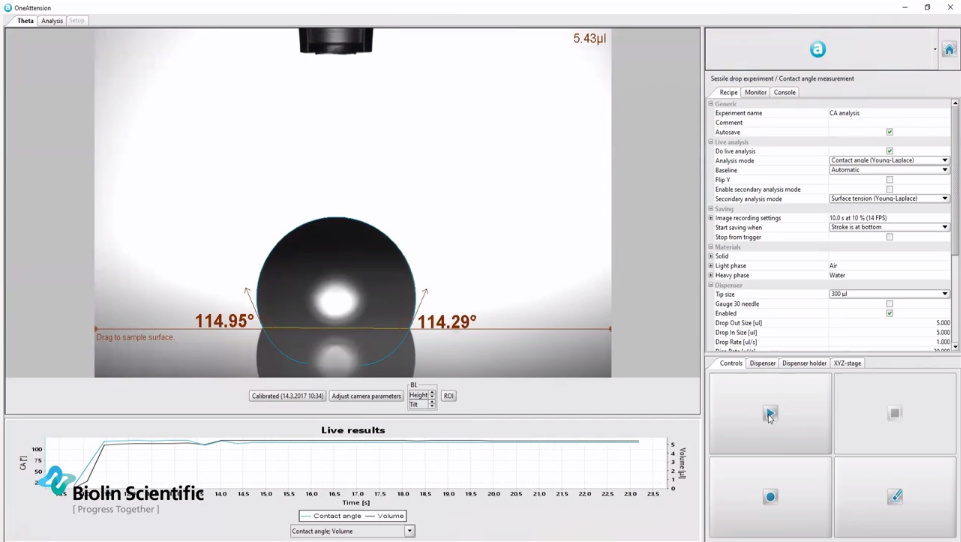Open the XYZ-stage tab
The width and height of the screenshot is (961, 542).
coord(847,363)
